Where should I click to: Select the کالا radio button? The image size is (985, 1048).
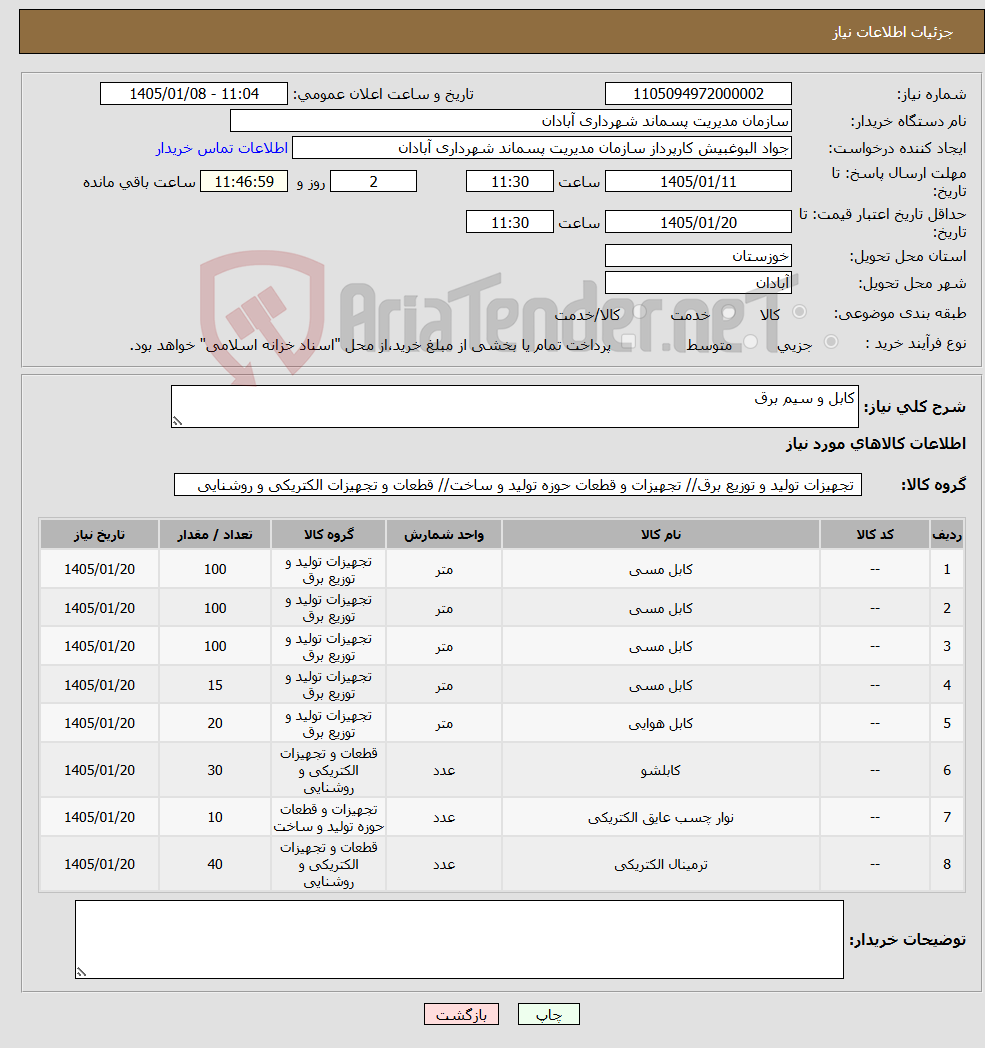pos(799,312)
